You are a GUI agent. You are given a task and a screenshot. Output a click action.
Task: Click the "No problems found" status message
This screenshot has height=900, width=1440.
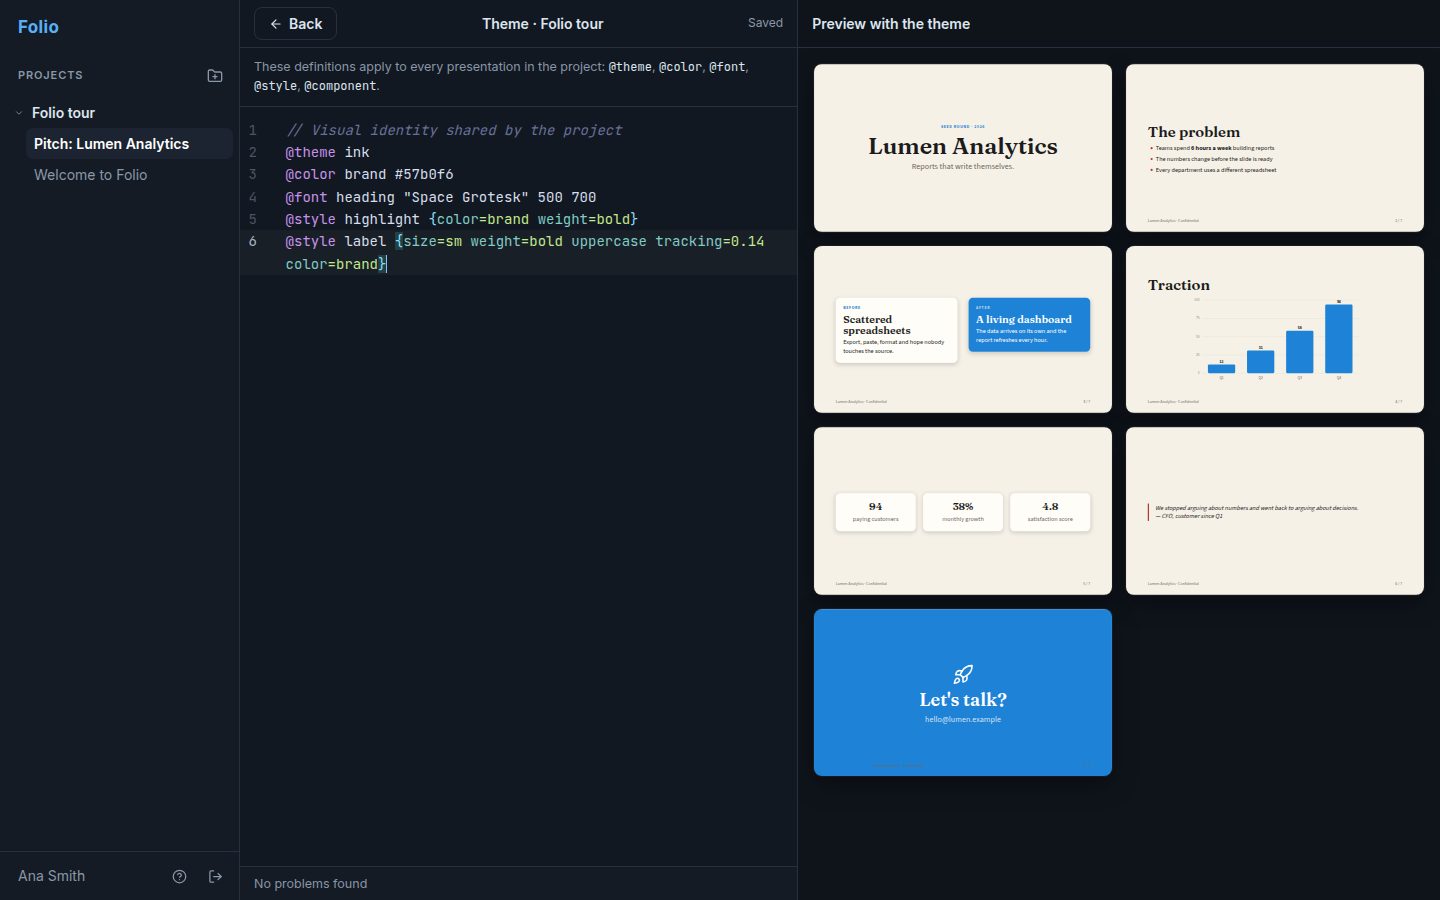(x=310, y=884)
